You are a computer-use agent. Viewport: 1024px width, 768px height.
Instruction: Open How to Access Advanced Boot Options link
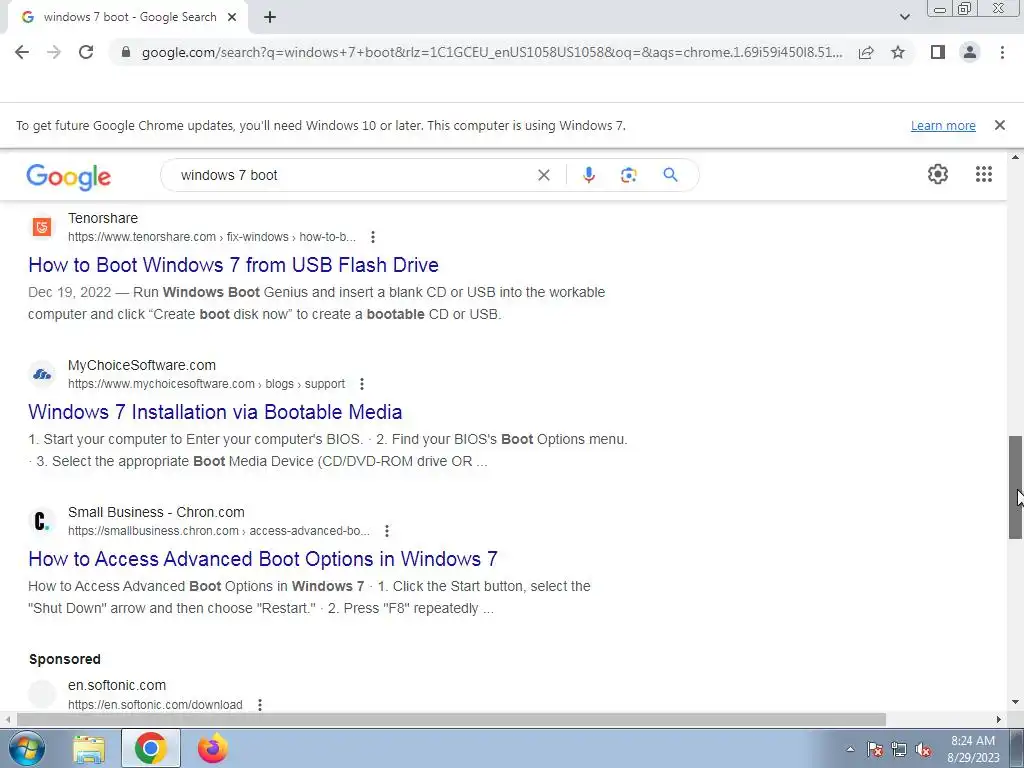(x=263, y=559)
